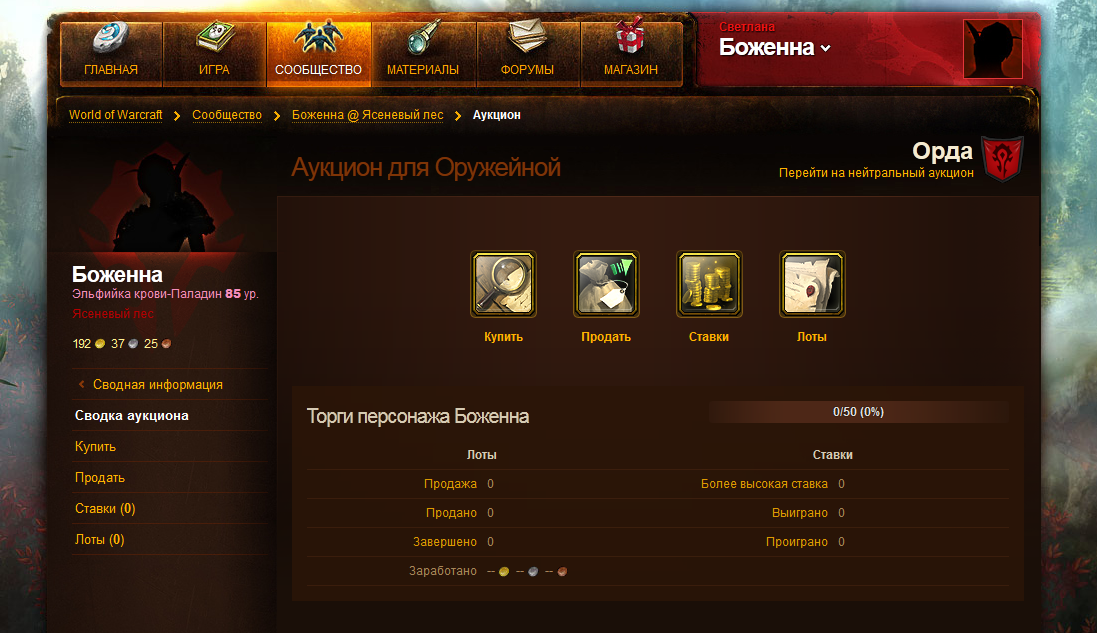This screenshot has width=1097, height=633.
Task: Open the Купить magnifying glass icon
Action: pos(503,284)
